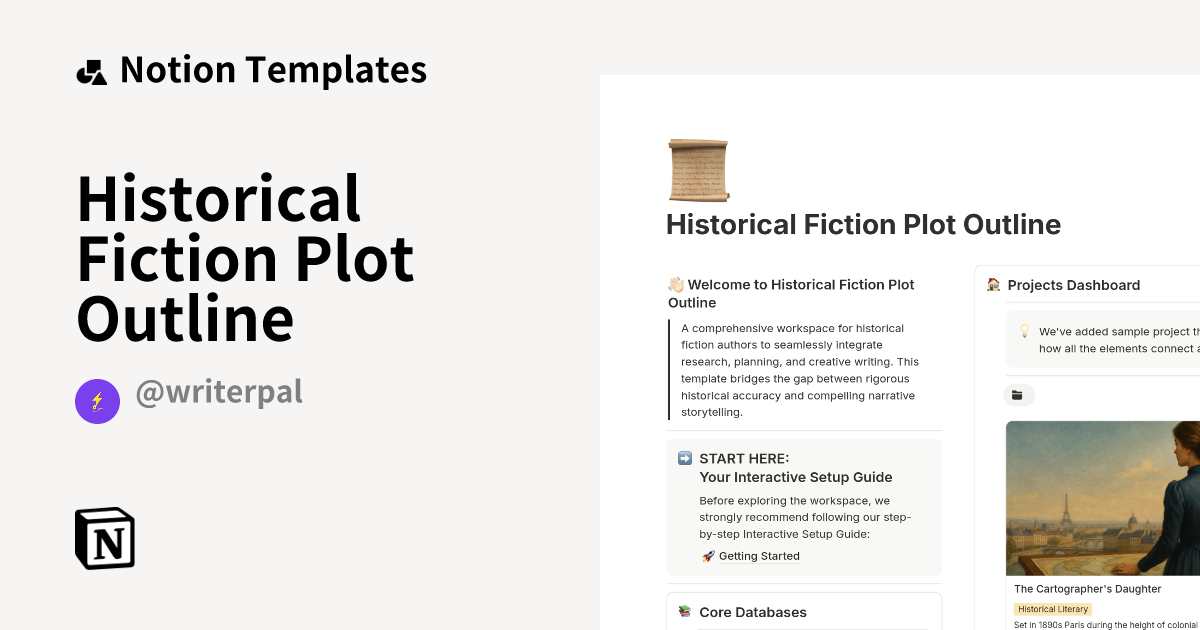The height and width of the screenshot is (630, 1200).
Task: Open The Cartographer's Daughter project
Action: pos(1086,589)
